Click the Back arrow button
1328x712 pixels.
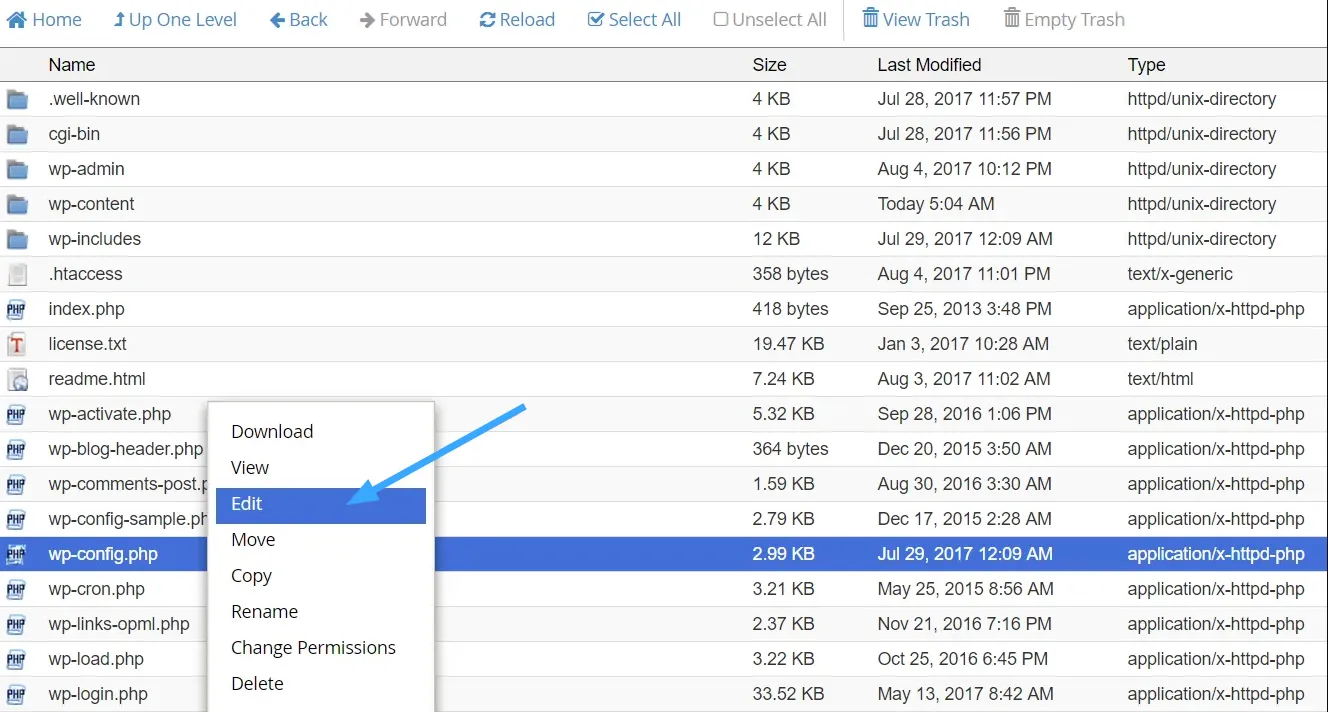tap(299, 19)
